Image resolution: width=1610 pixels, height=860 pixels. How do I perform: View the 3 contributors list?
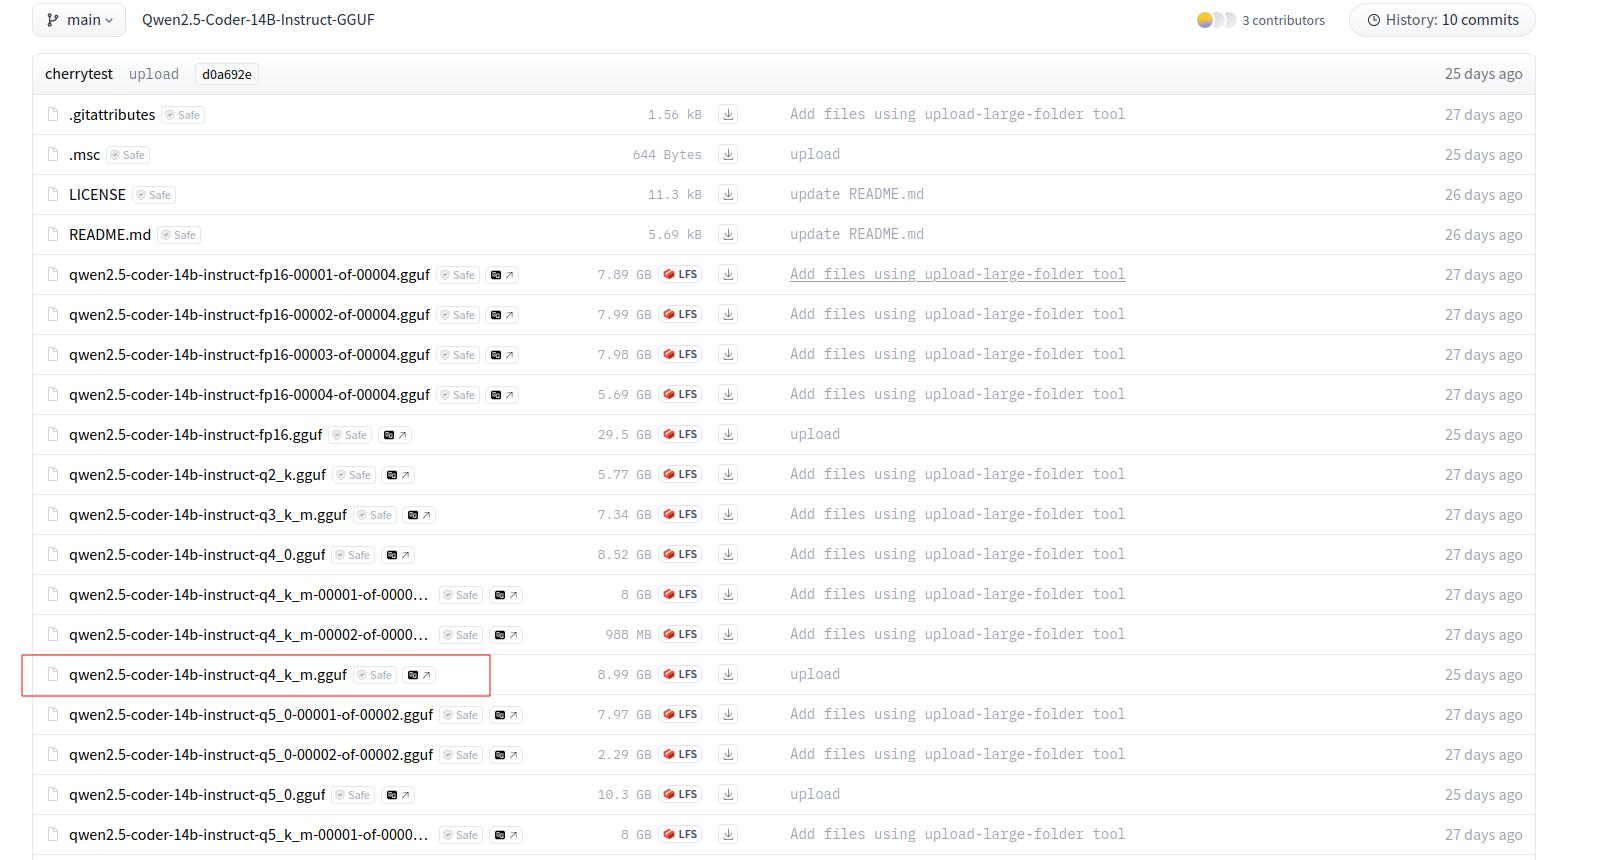pyautogui.click(x=1283, y=20)
